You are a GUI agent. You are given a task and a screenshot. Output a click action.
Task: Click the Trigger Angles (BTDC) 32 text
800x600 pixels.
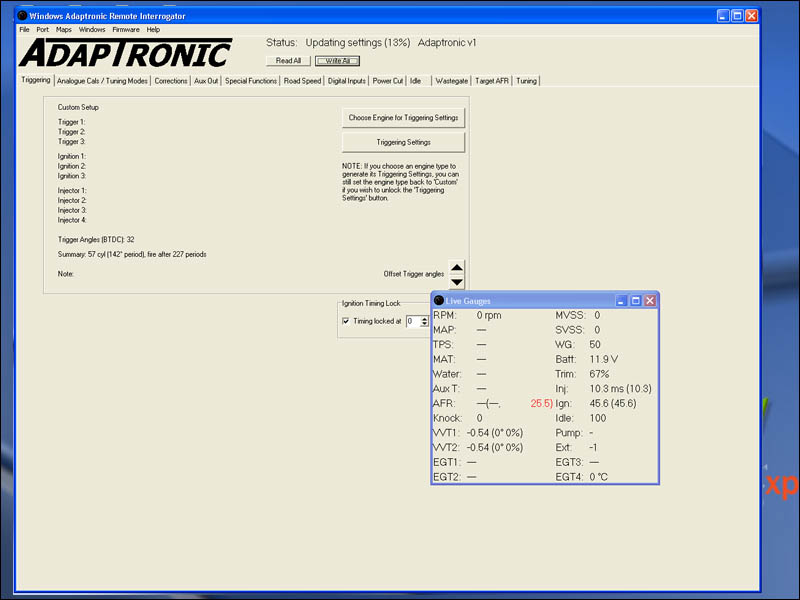click(96, 239)
